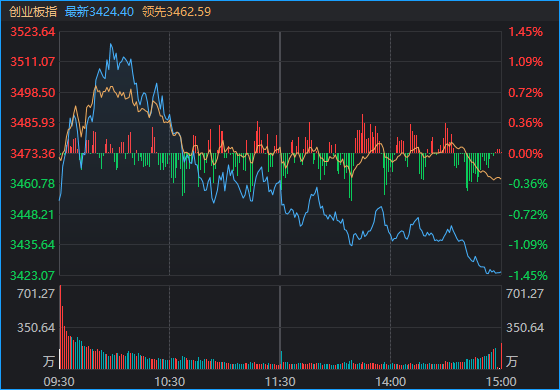Screen dimensions: 560x390
Task: Click the 3473.36 baseline price label
Action: click(x=33, y=154)
